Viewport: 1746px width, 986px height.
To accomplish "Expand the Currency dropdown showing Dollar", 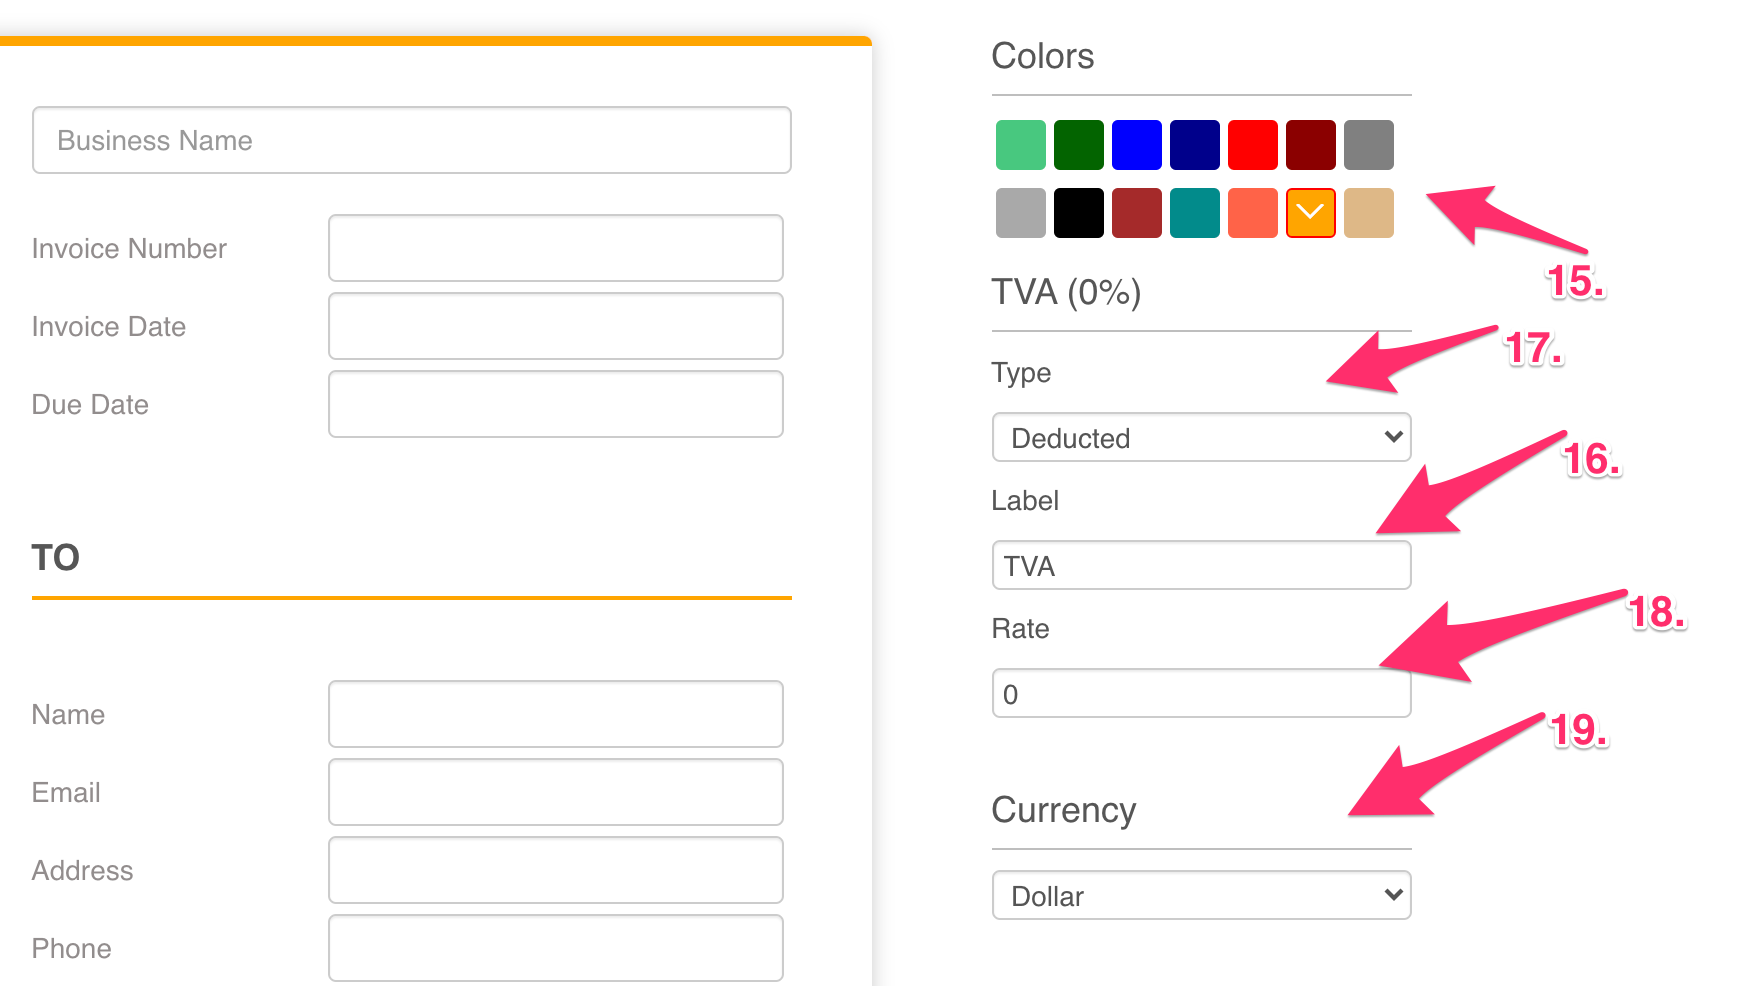I will [x=1200, y=895].
